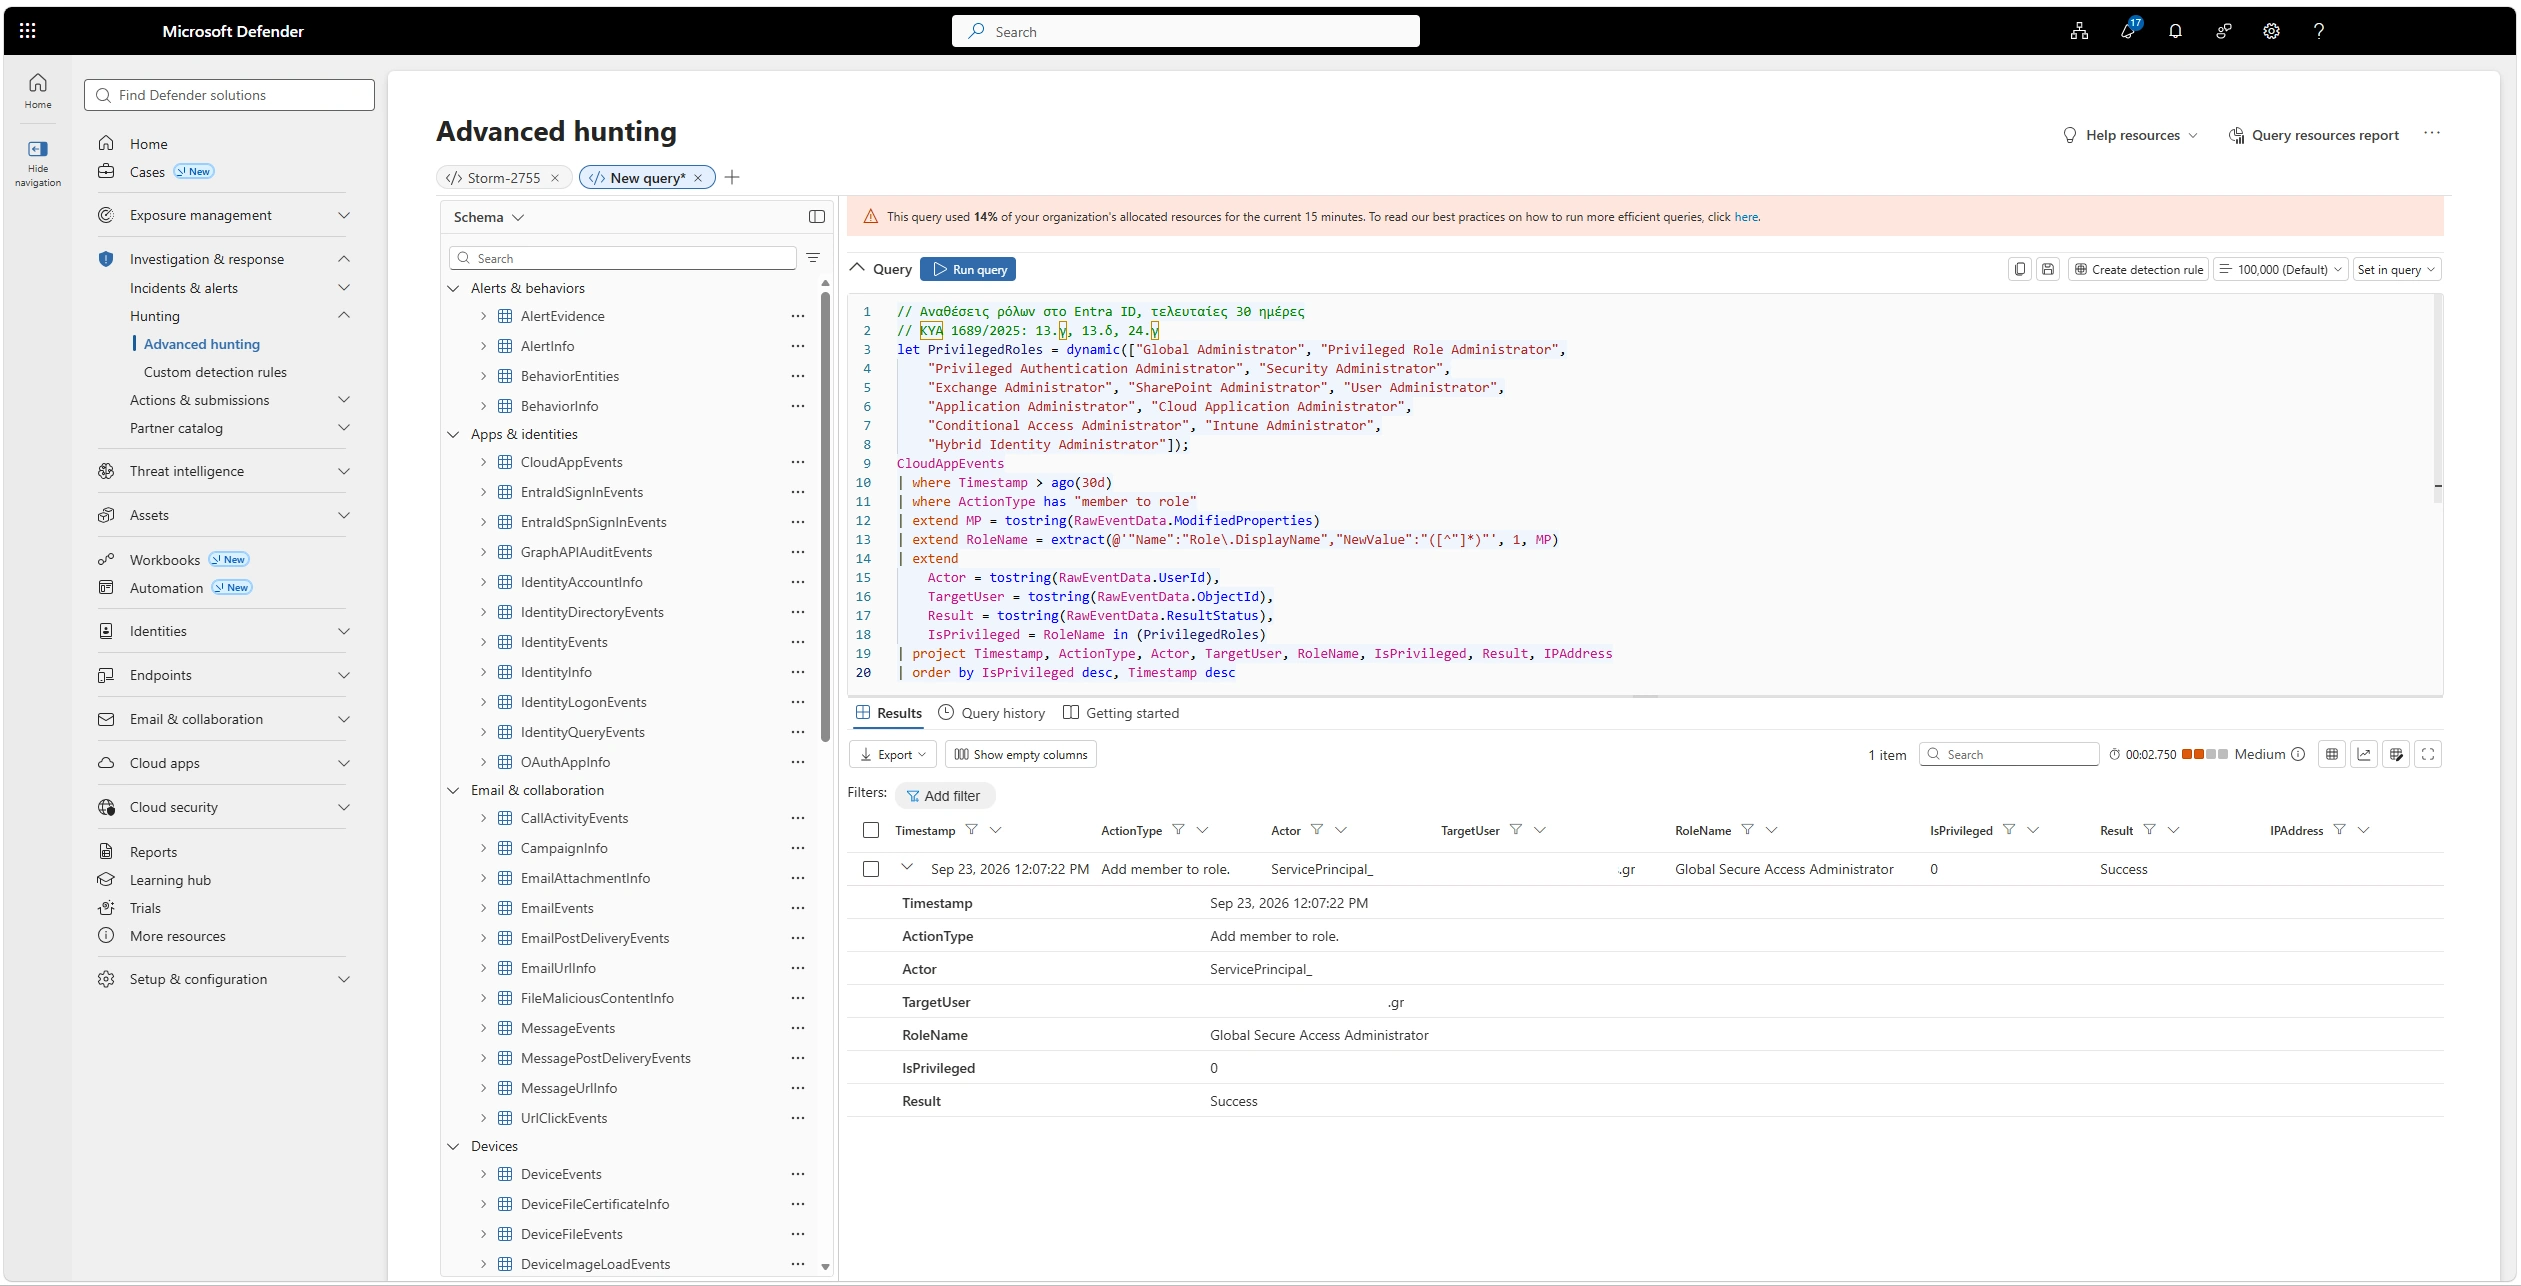This screenshot has width=2521, height=1286.
Task: Close the Storm-2755 query tab
Action: pyautogui.click(x=555, y=178)
